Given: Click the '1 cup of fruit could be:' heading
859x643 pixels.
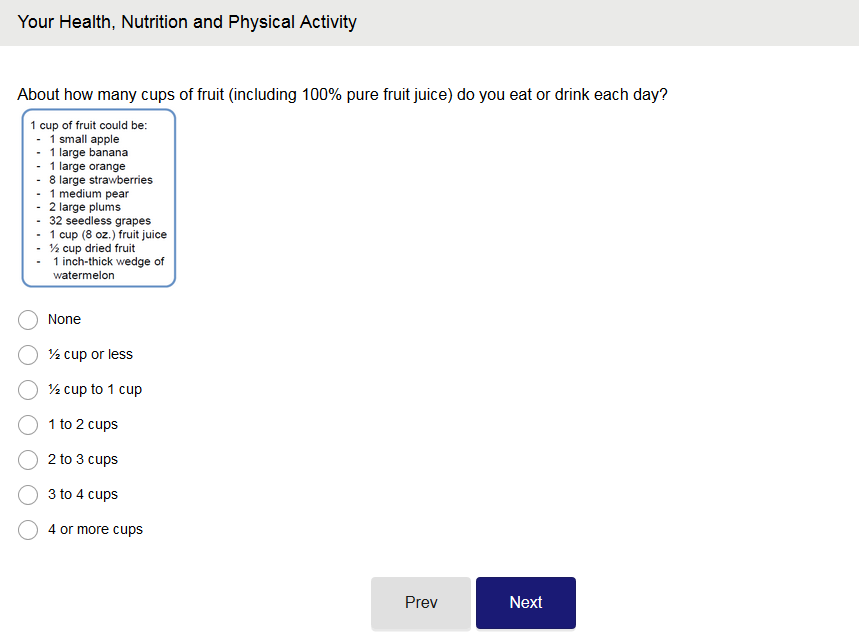Looking at the screenshot, I should tap(89, 126).
